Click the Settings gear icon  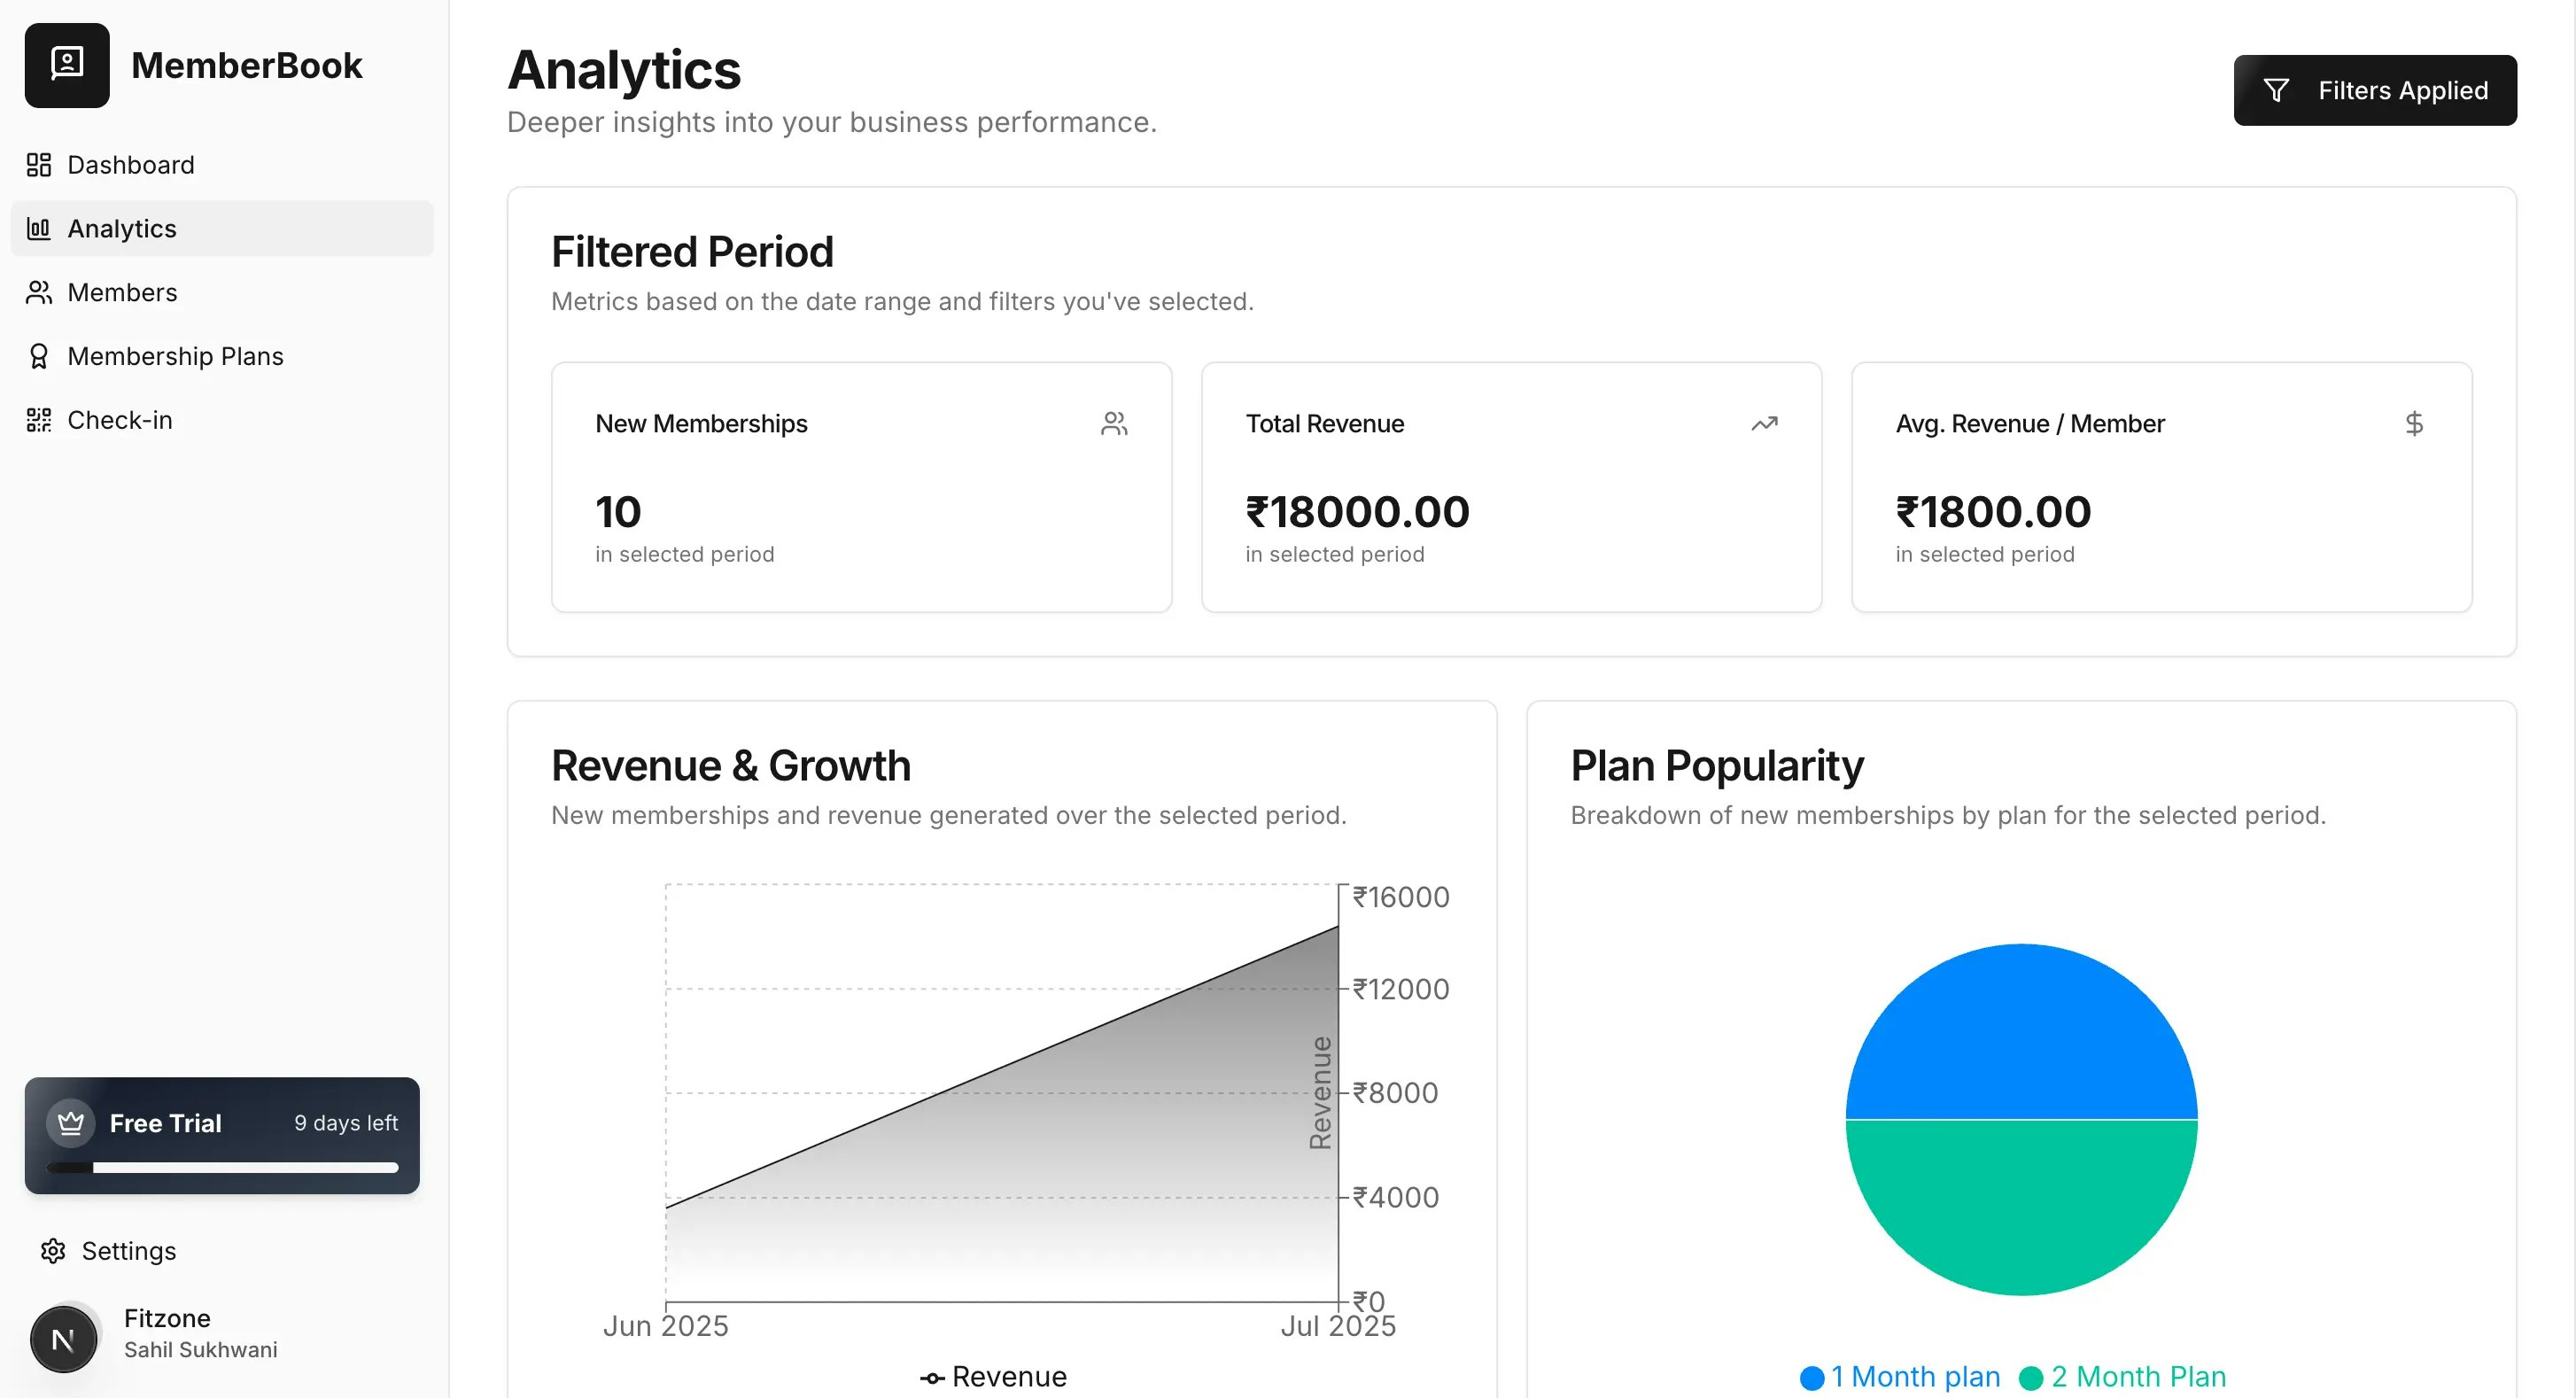53,1251
